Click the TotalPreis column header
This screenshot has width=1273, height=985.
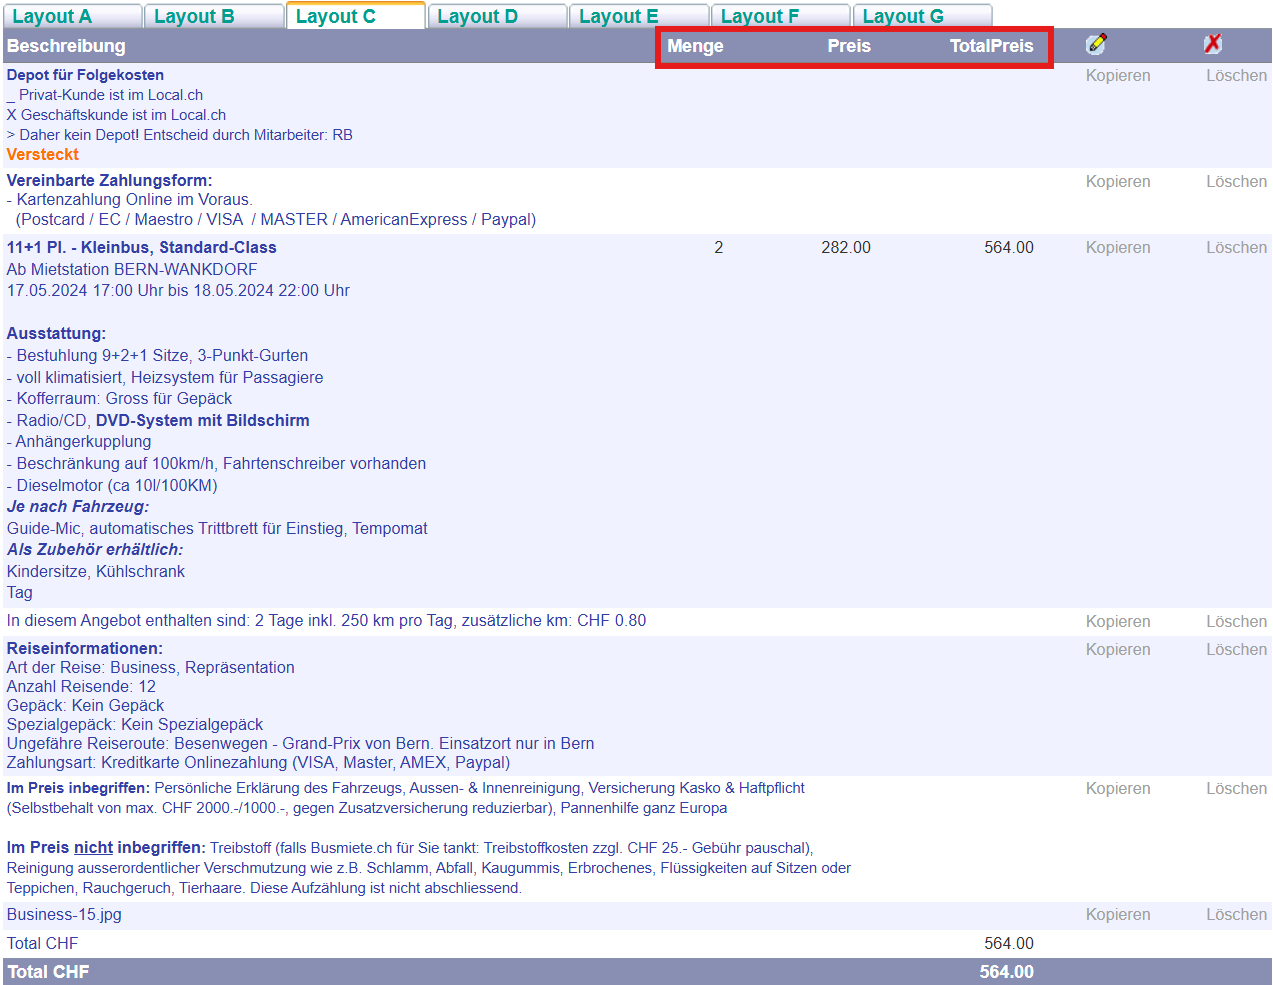[991, 46]
